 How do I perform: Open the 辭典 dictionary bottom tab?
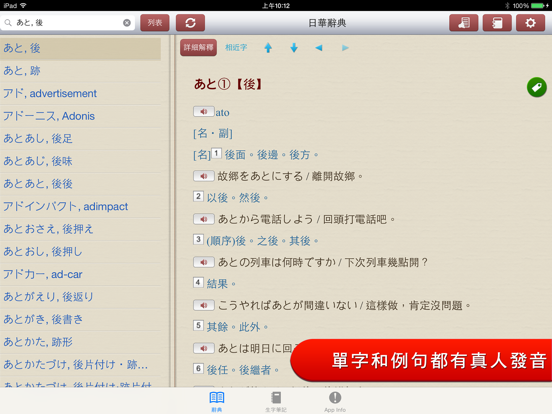pos(217,401)
